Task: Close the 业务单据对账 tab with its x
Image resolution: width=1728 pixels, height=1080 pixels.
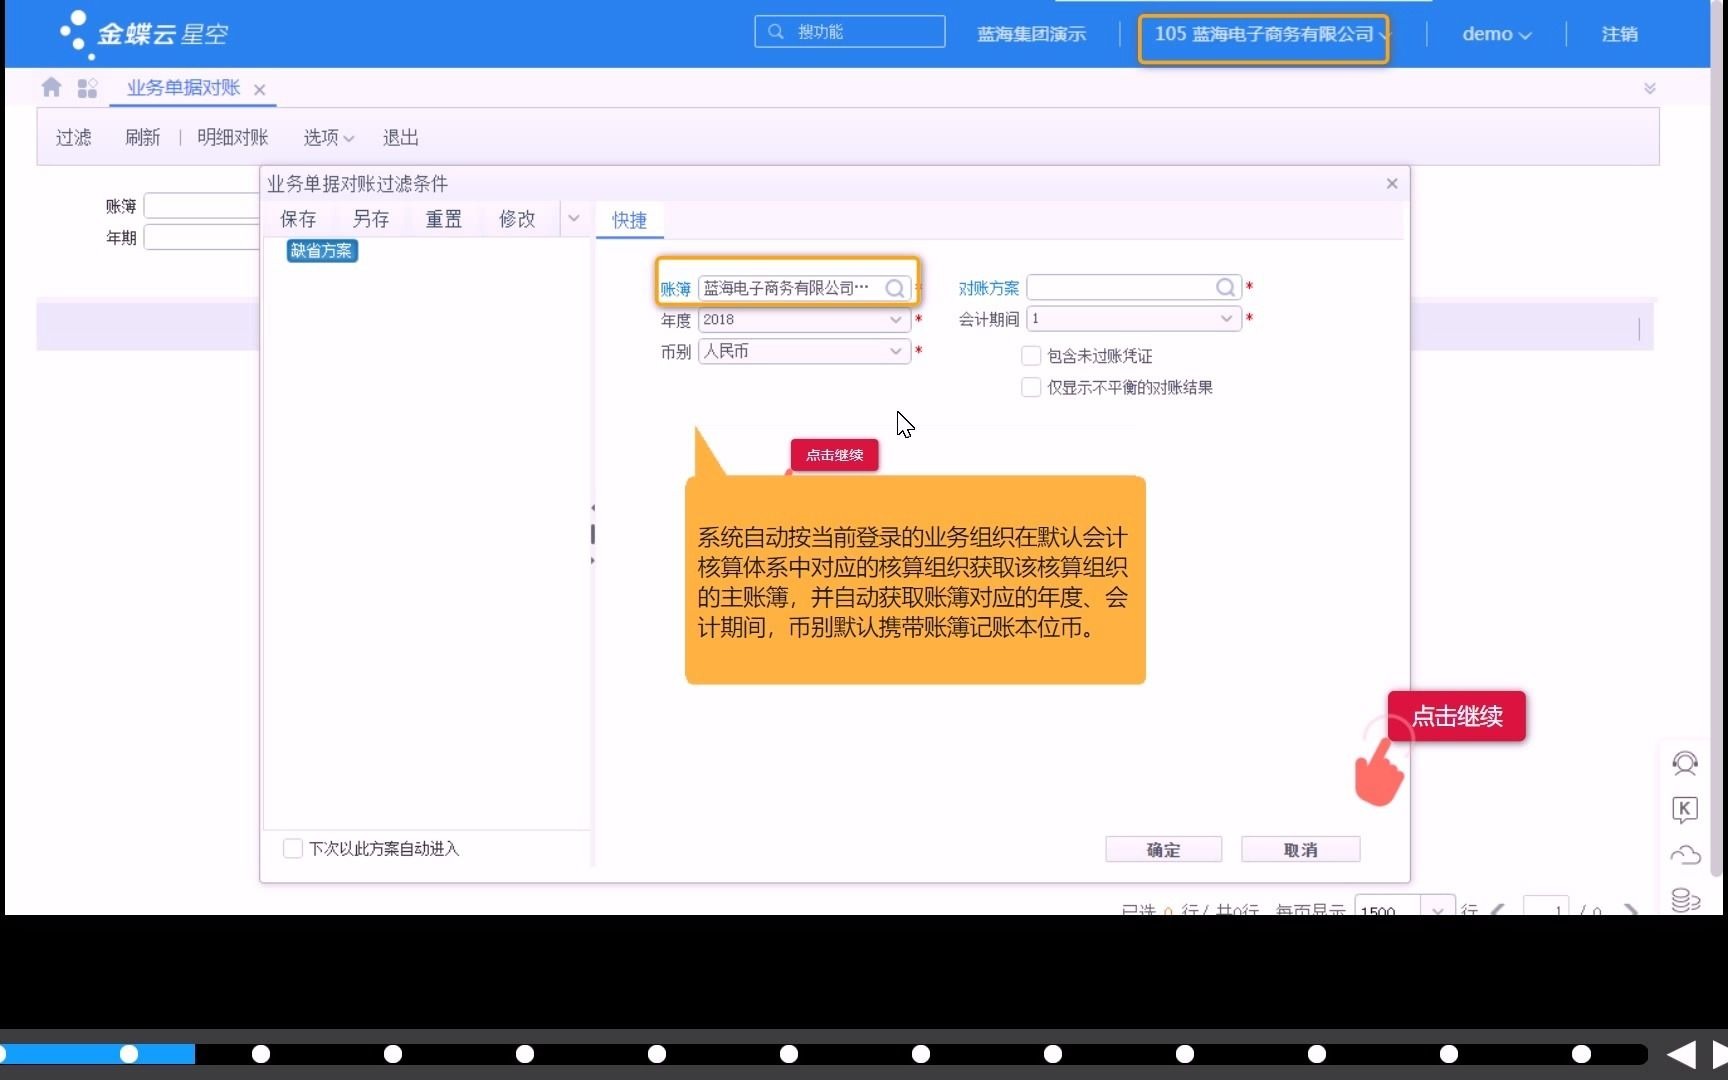Action: click(259, 90)
